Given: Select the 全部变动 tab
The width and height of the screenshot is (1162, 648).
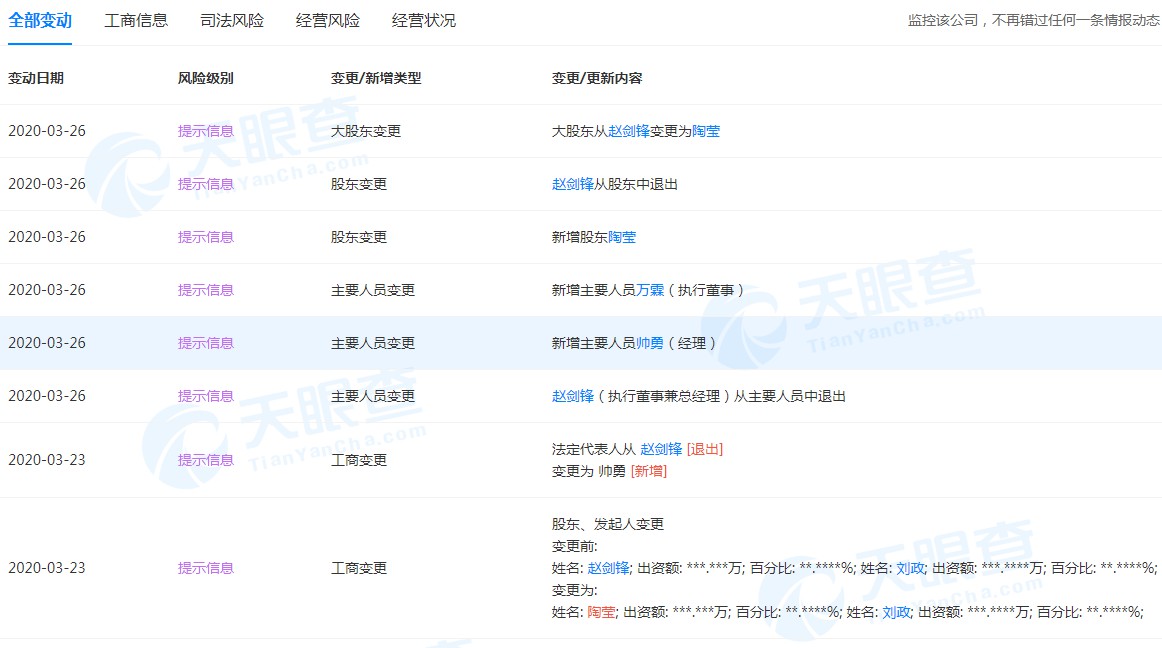Looking at the screenshot, I should tap(40, 20).
